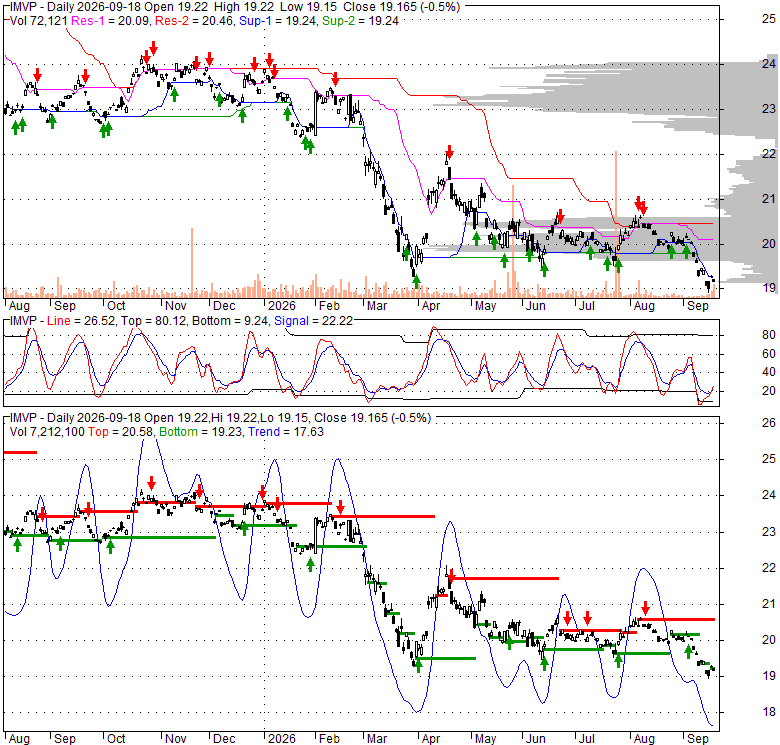780x745 pixels.
Task: Click the green arrow under the mid-June low, upper chart
Action: 544,270
